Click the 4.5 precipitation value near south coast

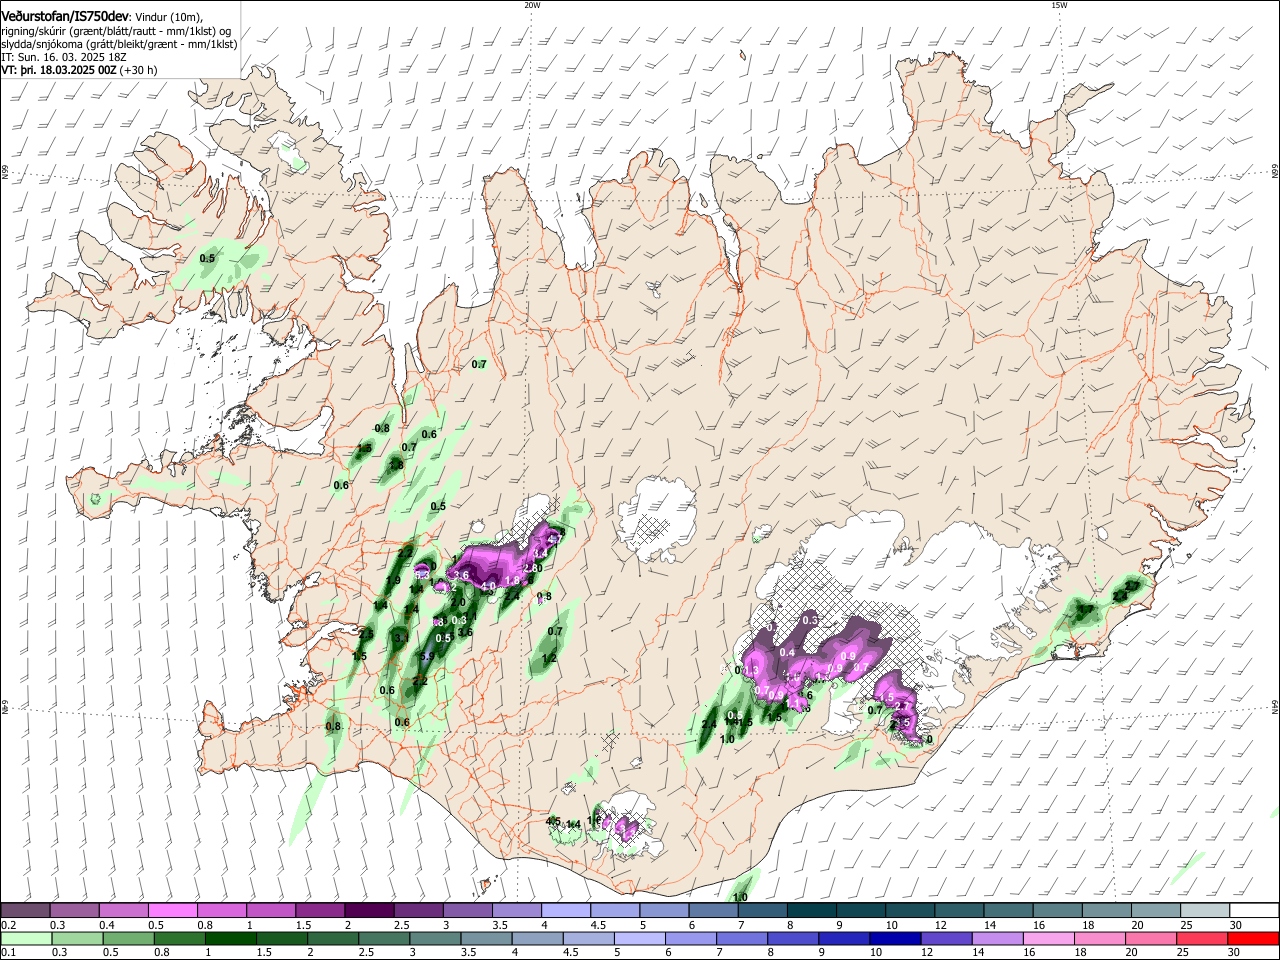point(553,822)
